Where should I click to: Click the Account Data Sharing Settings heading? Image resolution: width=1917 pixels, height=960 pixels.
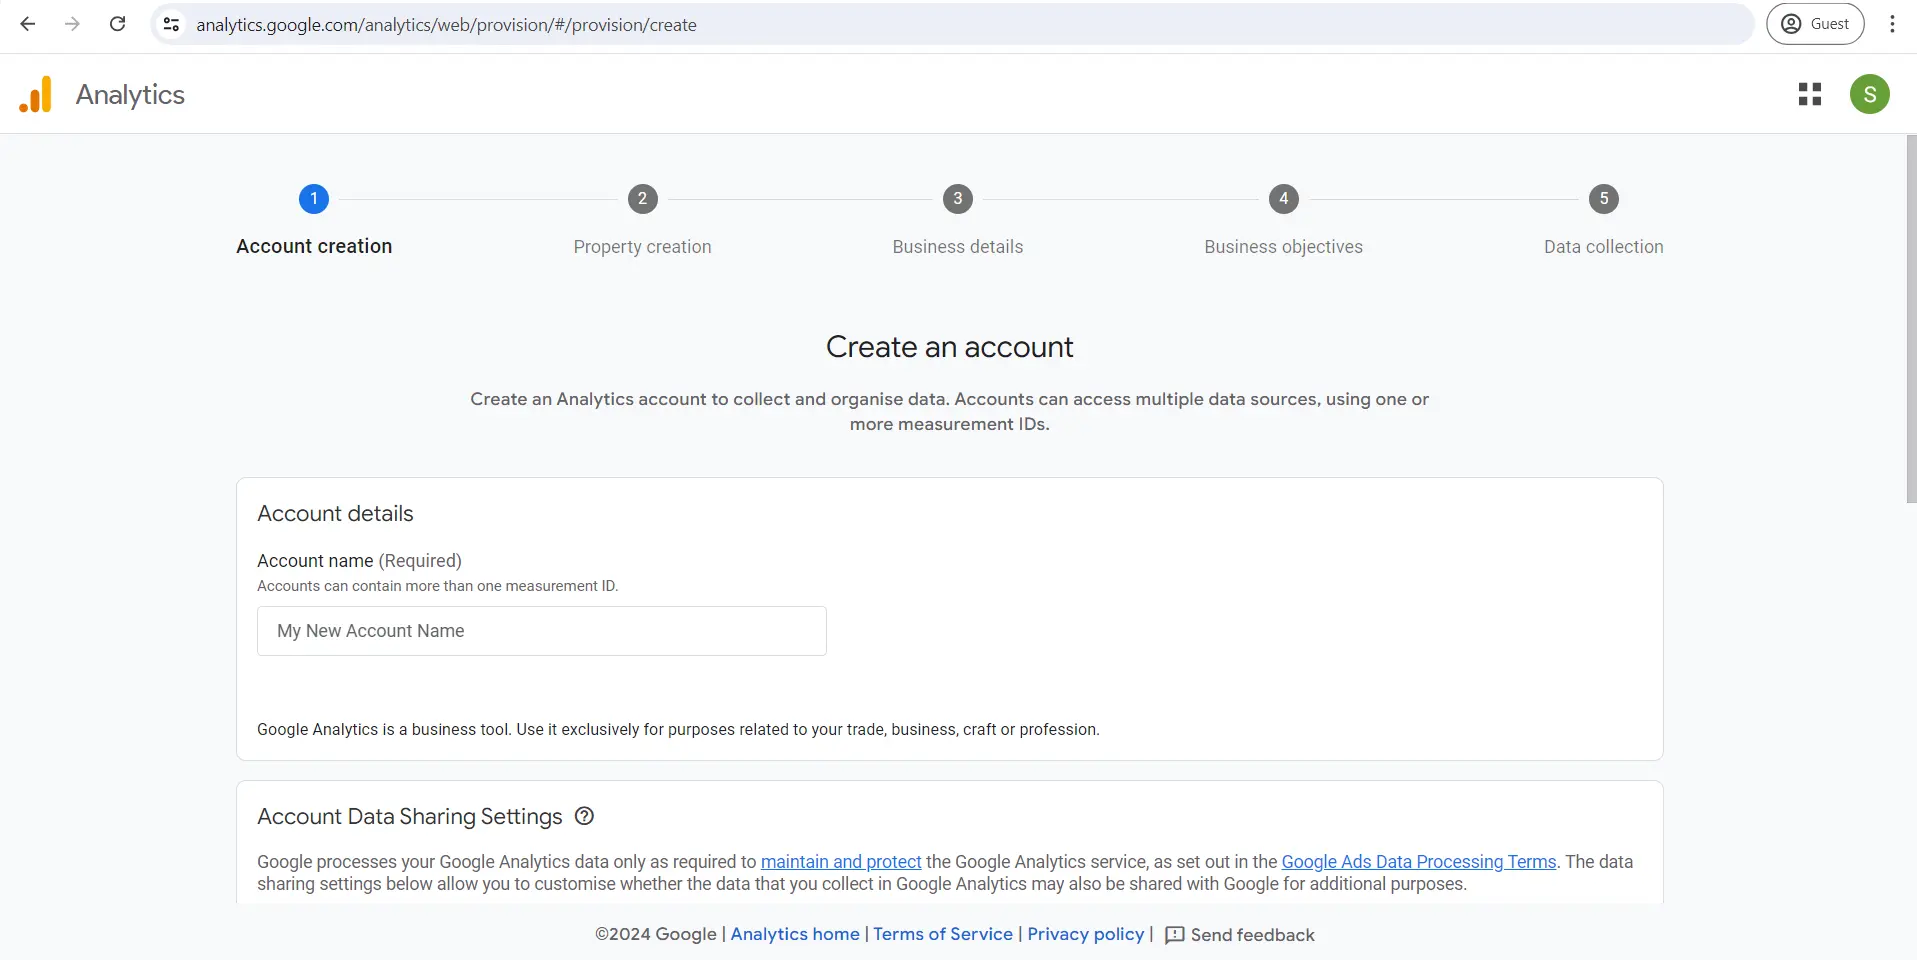pyautogui.click(x=410, y=817)
